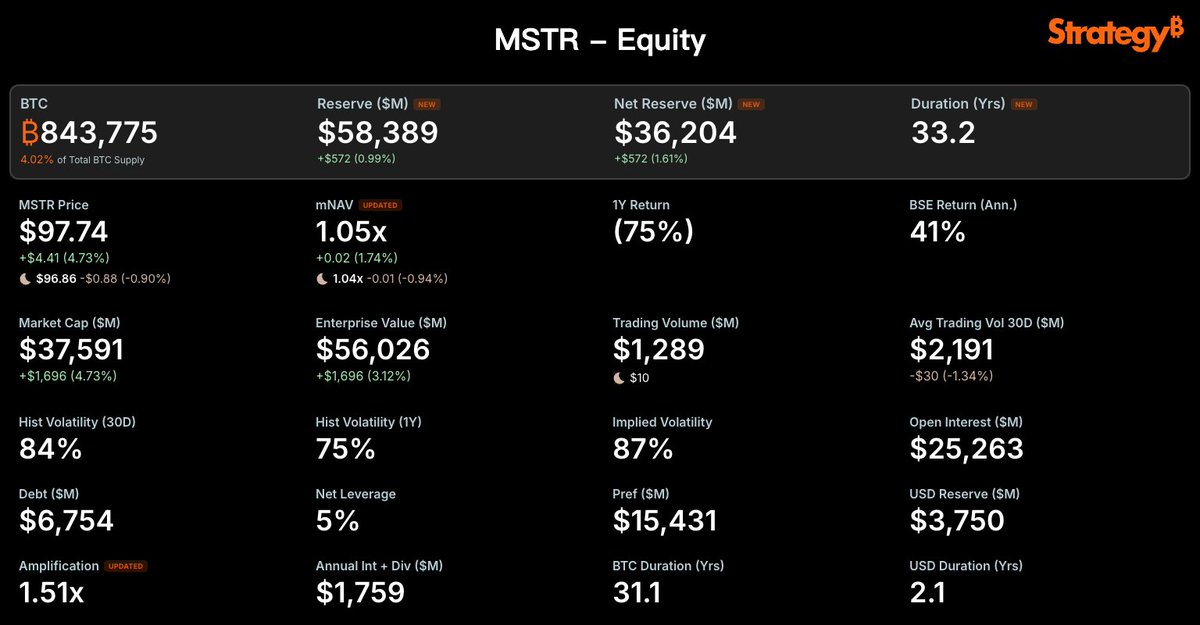Click the moon icon under MSTR Price

click(x=25, y=278)
